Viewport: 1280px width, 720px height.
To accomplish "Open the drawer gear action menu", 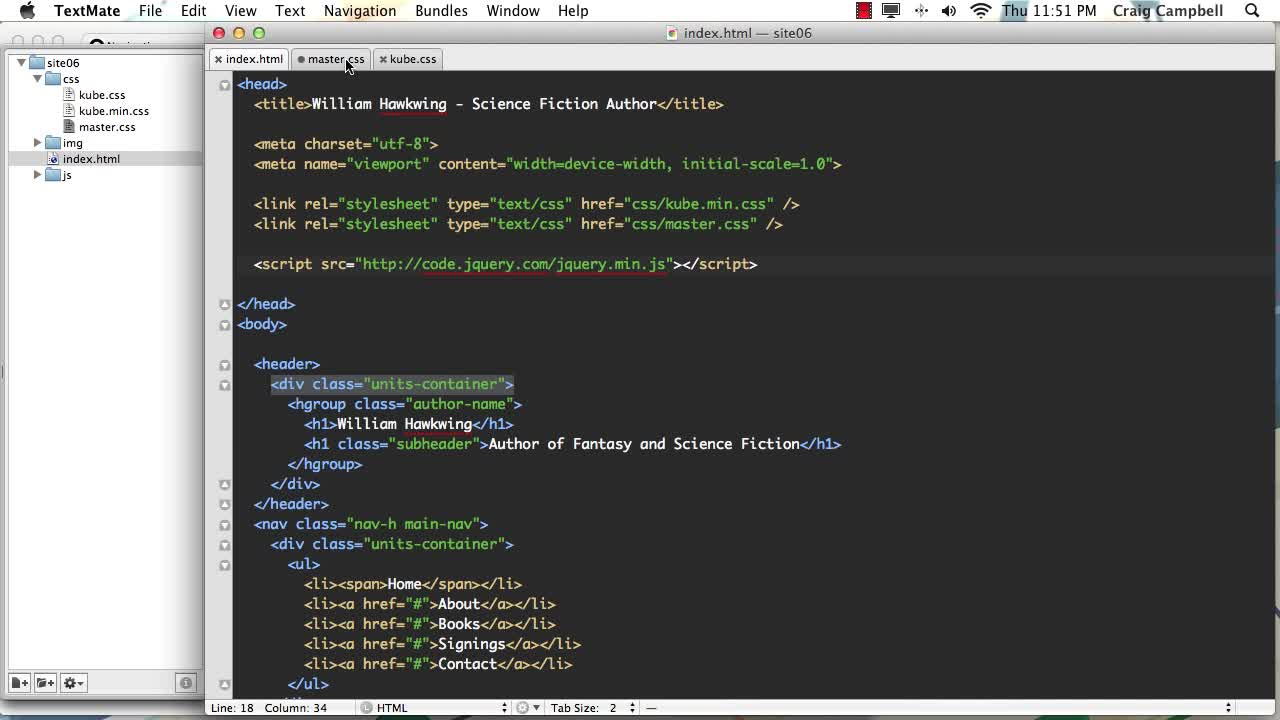I will [73, 683].
